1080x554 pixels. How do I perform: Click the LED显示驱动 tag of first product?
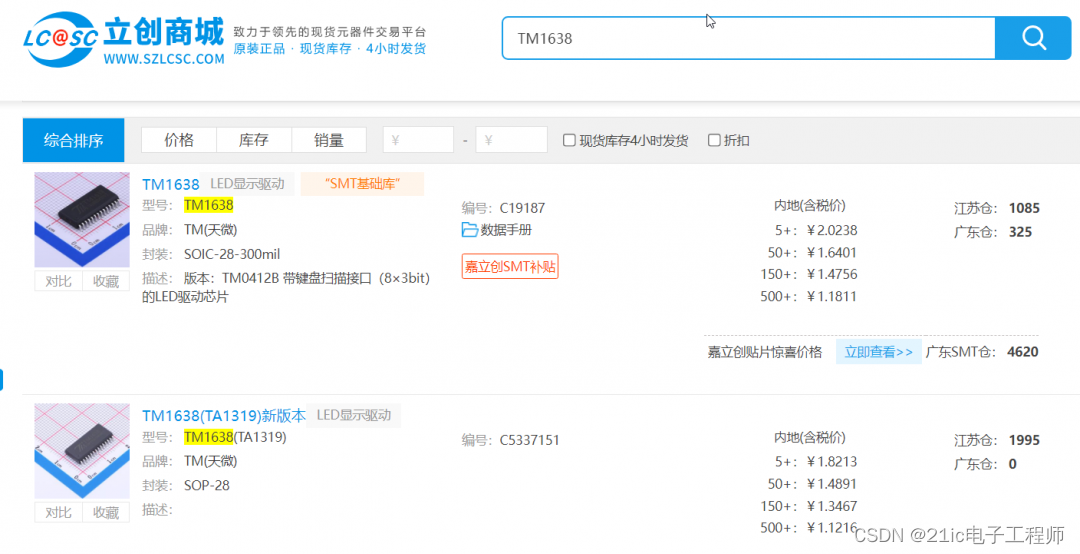click(x=247, y=184)
